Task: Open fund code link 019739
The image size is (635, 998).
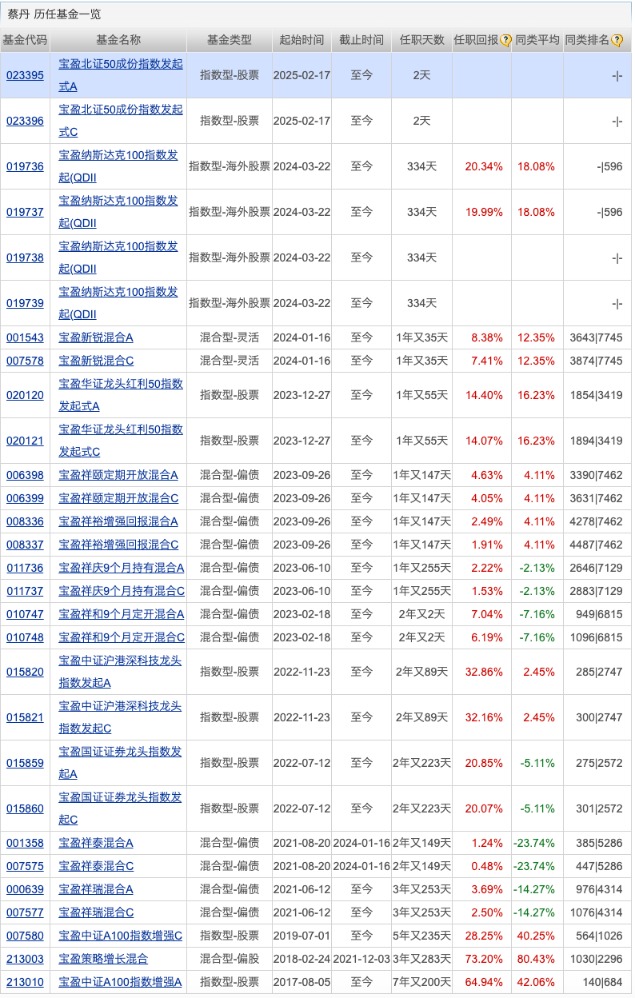Action: tap(25, 304)
